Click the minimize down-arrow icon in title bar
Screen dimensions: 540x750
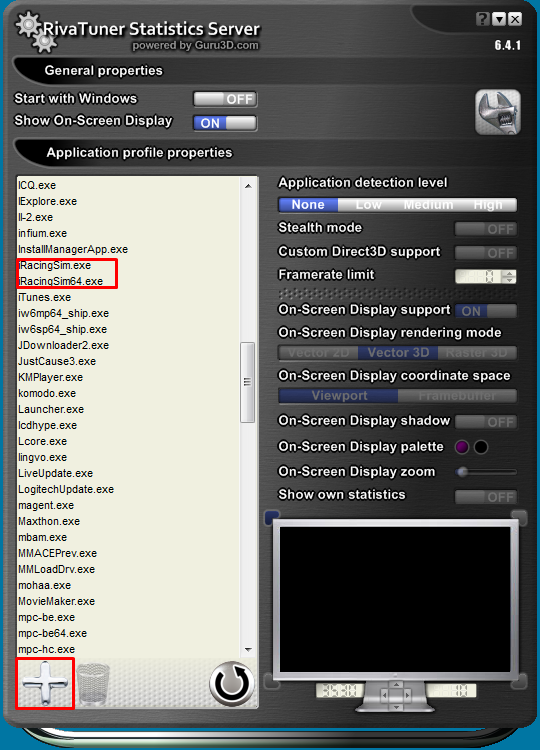[499, 19]
